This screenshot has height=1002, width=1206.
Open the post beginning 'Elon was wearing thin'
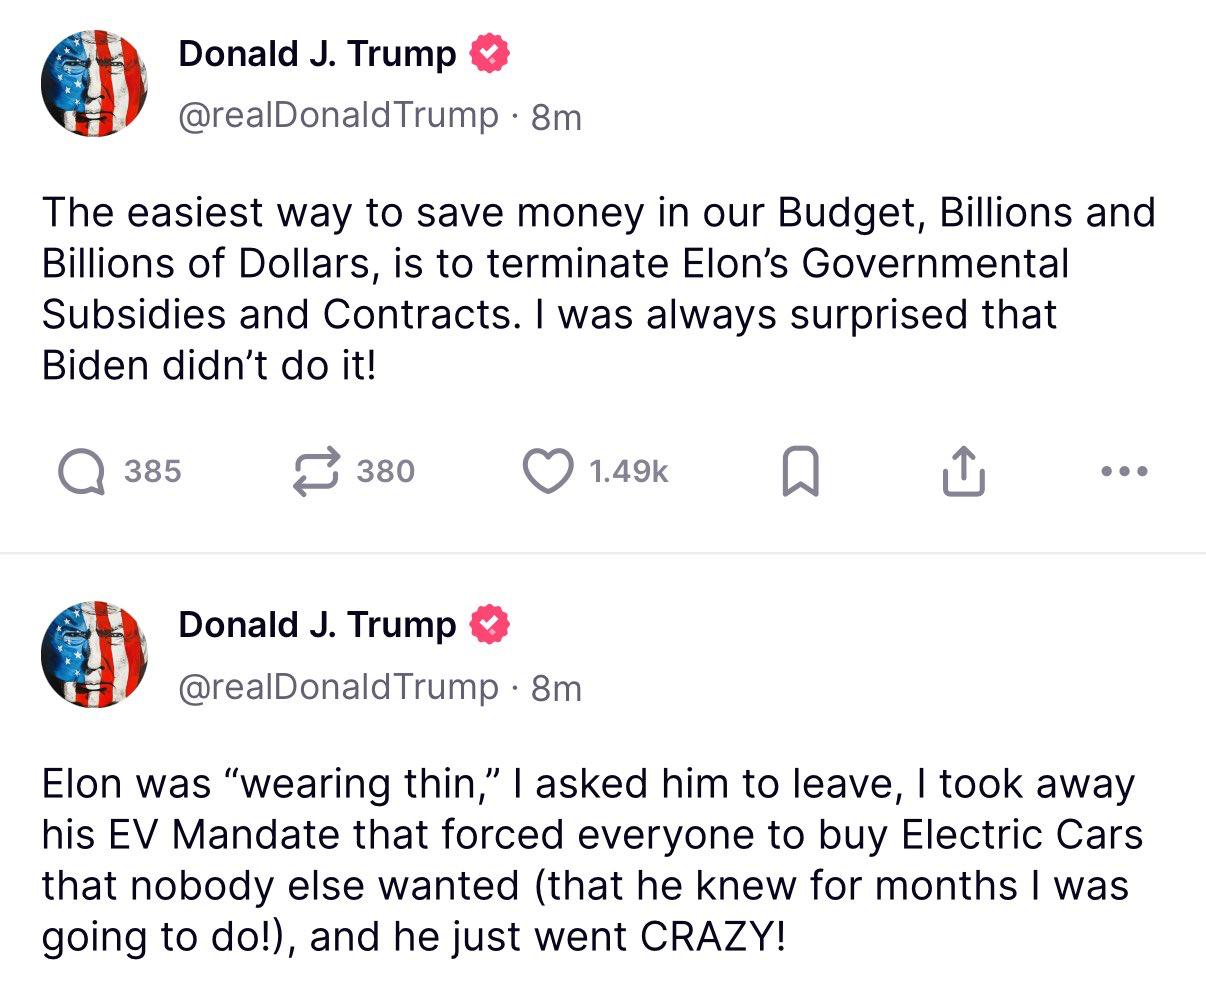coord(590,860)
